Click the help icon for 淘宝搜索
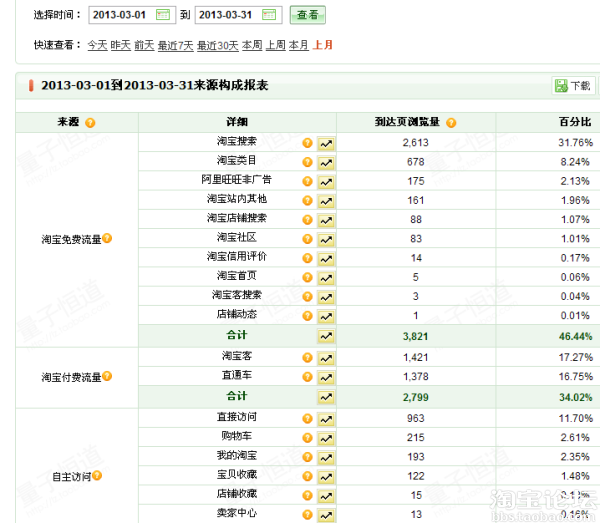The width and height of the screenshot is (600, 523). (x=307, y=143)
